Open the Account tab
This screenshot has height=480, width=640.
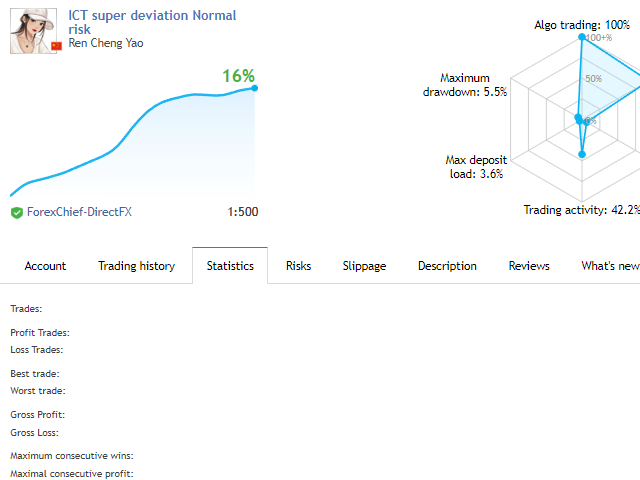tap(45, 266)
